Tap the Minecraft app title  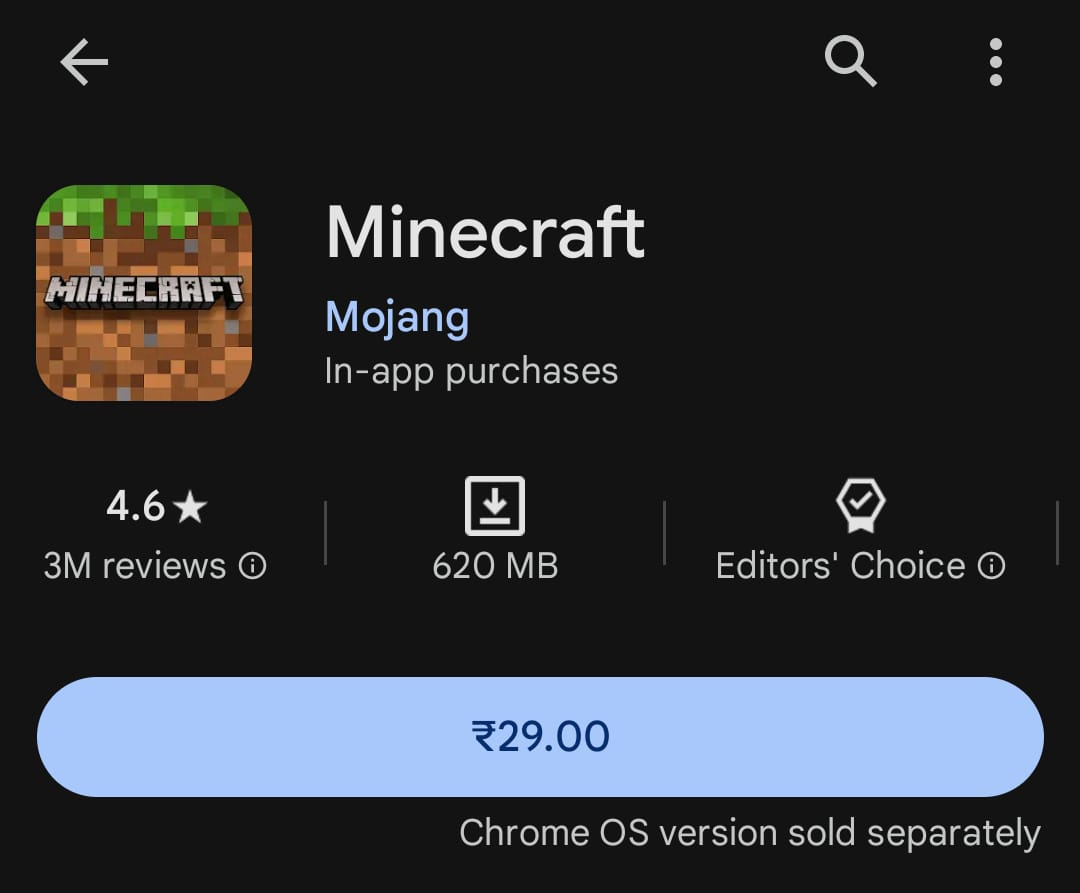pyautogui.click(x=485, y=232)
